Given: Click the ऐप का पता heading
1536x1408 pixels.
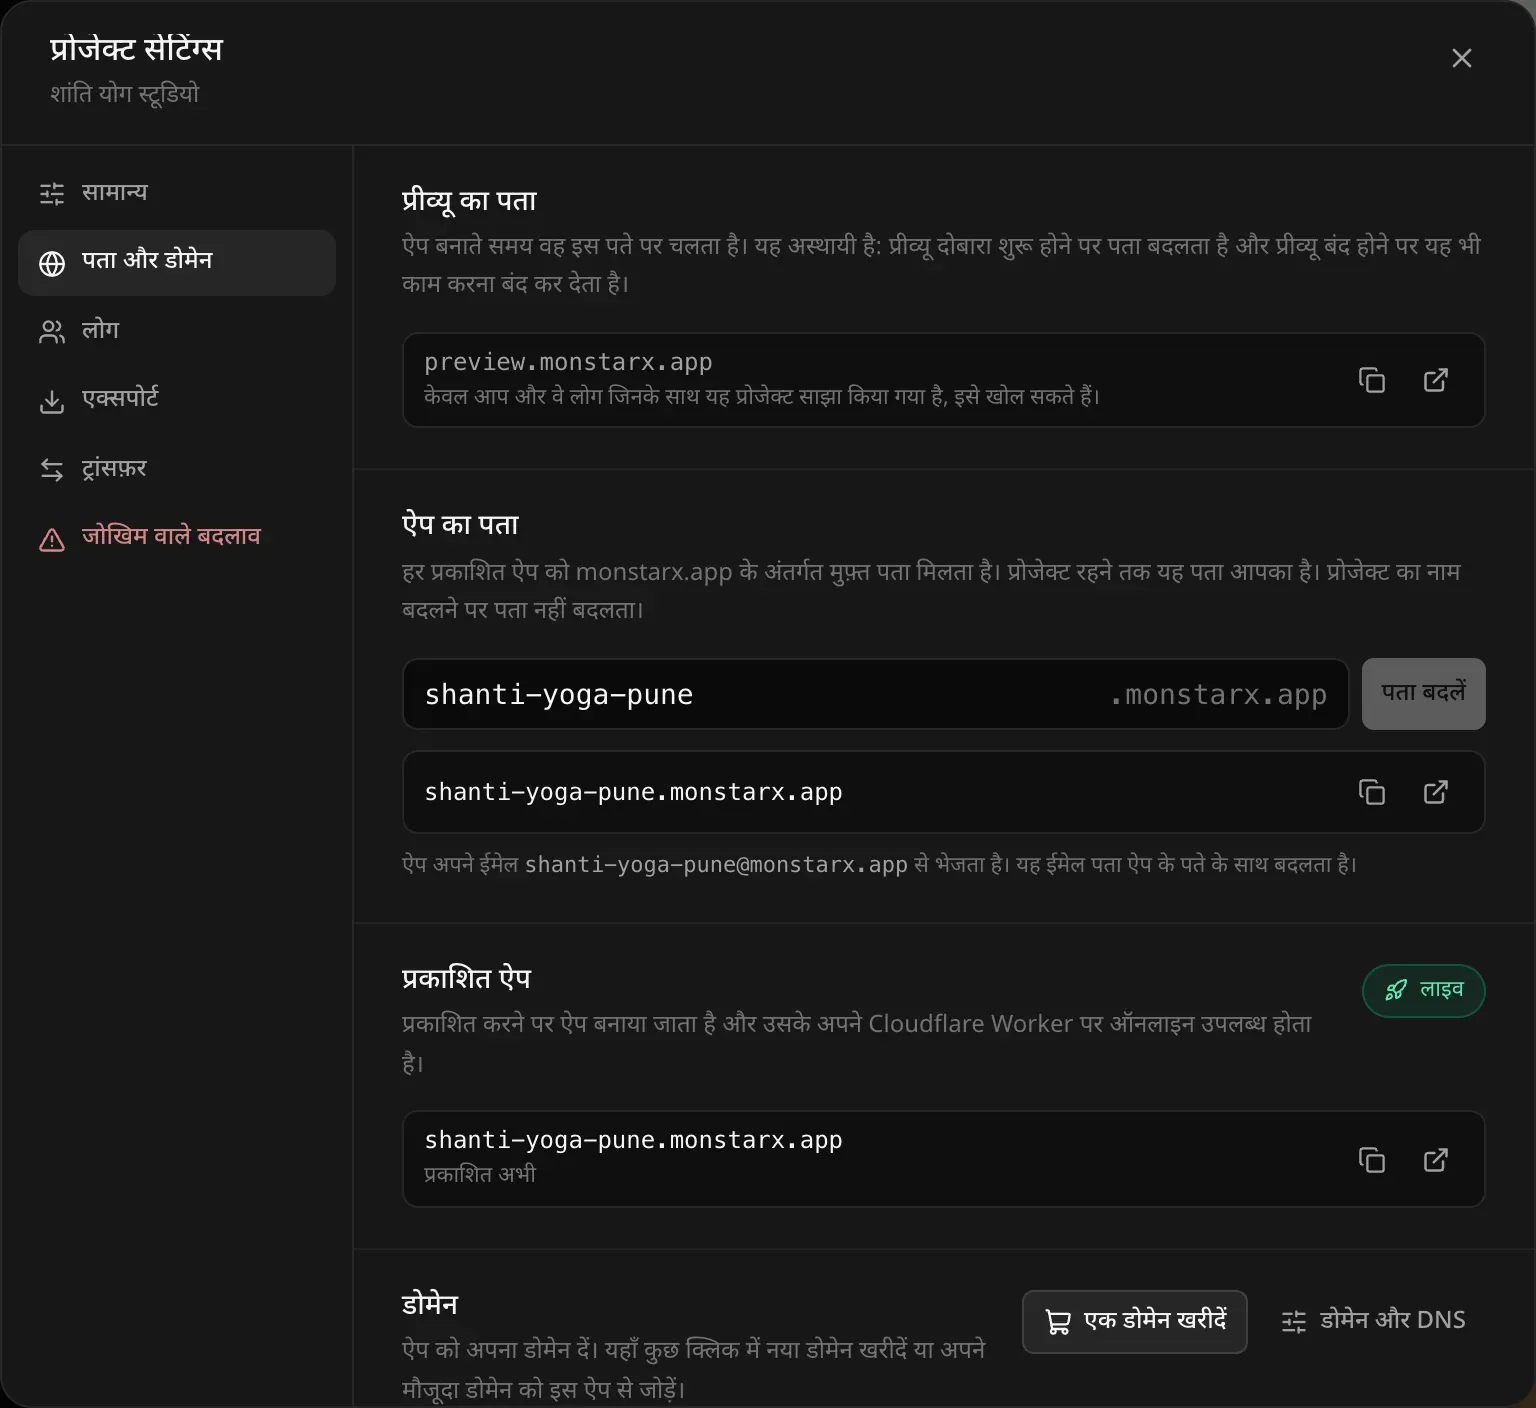Looking at the screenshot, I should pos(460,525).
